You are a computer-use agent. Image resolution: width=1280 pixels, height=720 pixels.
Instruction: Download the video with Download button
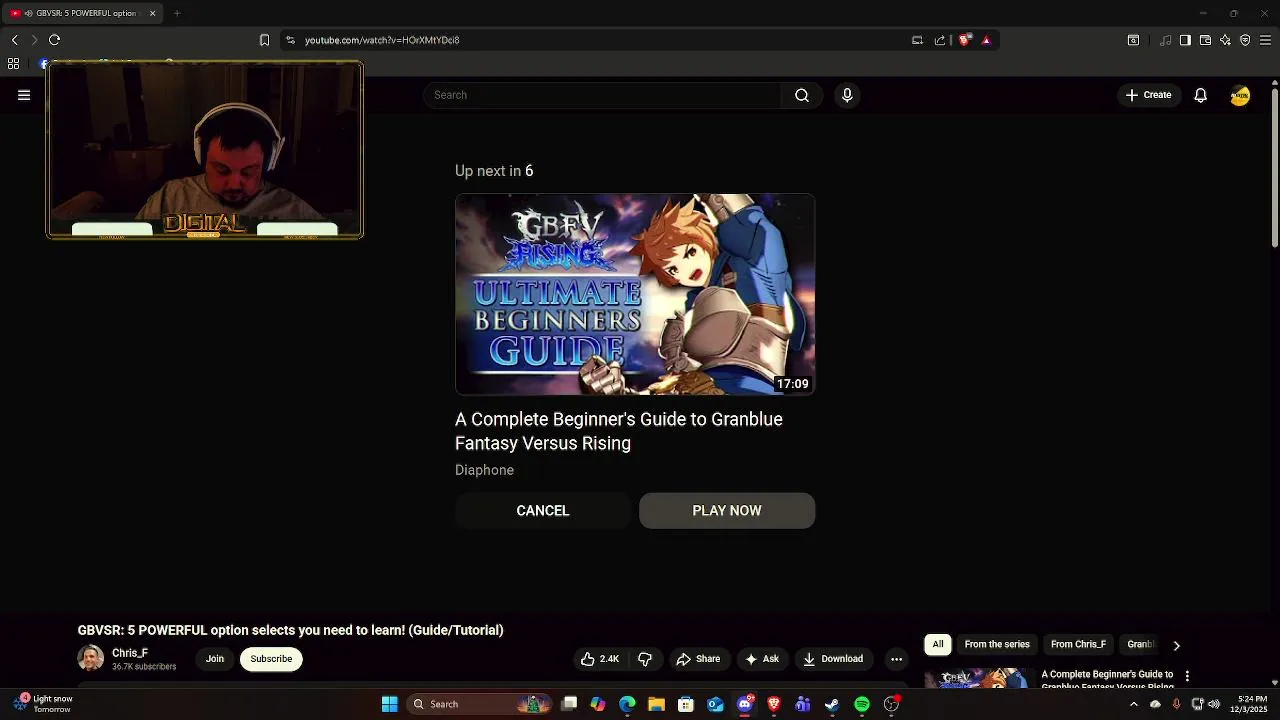click(833, 659)
